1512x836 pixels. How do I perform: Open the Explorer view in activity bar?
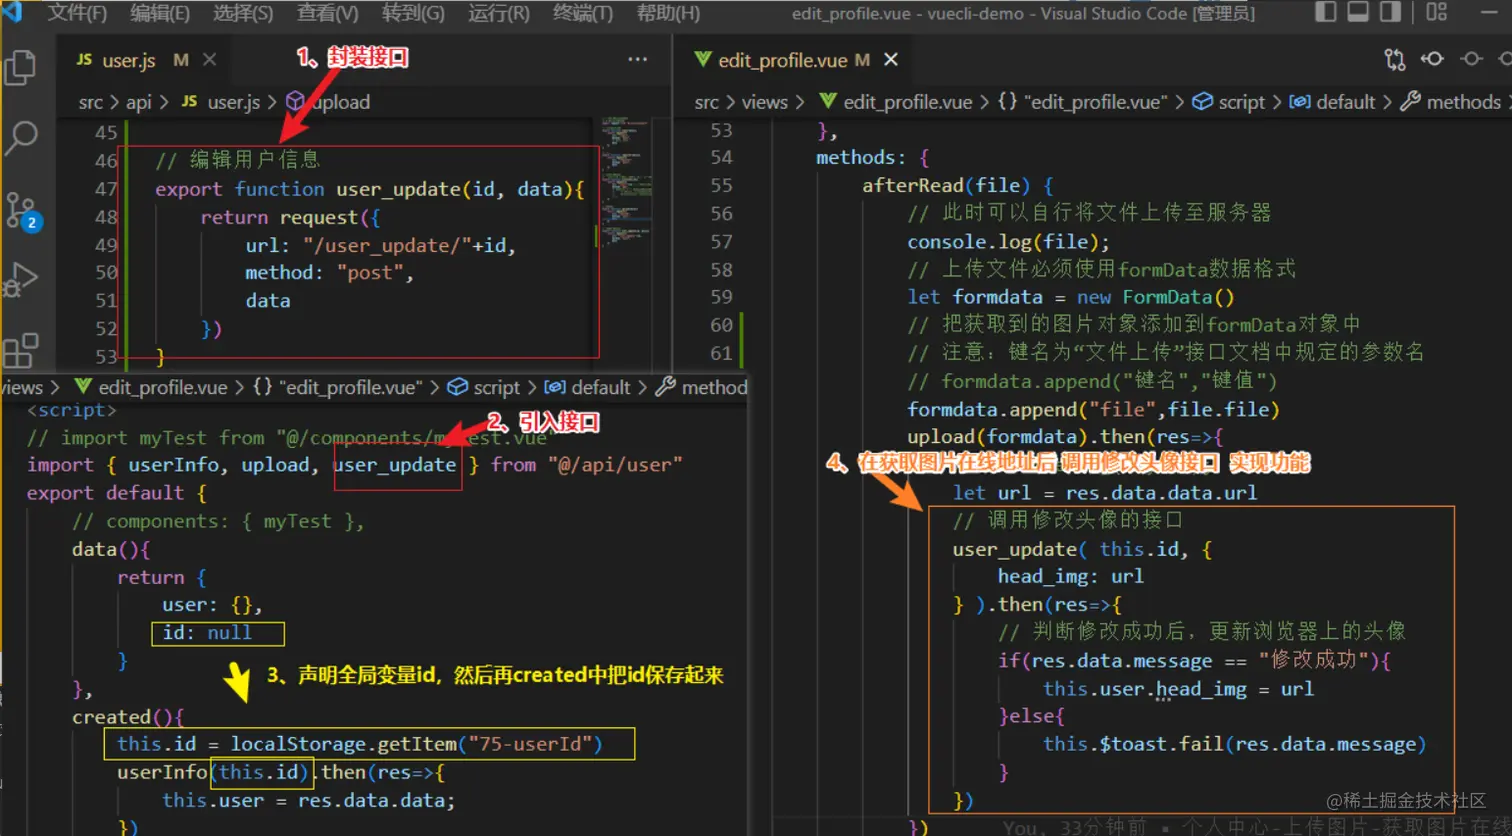[20, 68]
